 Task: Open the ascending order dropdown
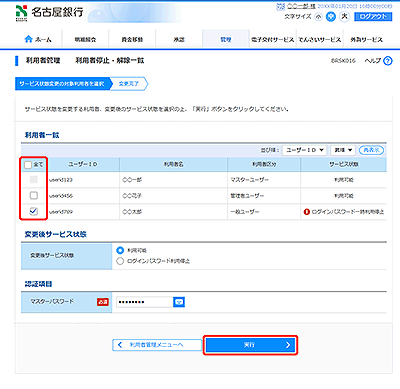coord(343,150)
